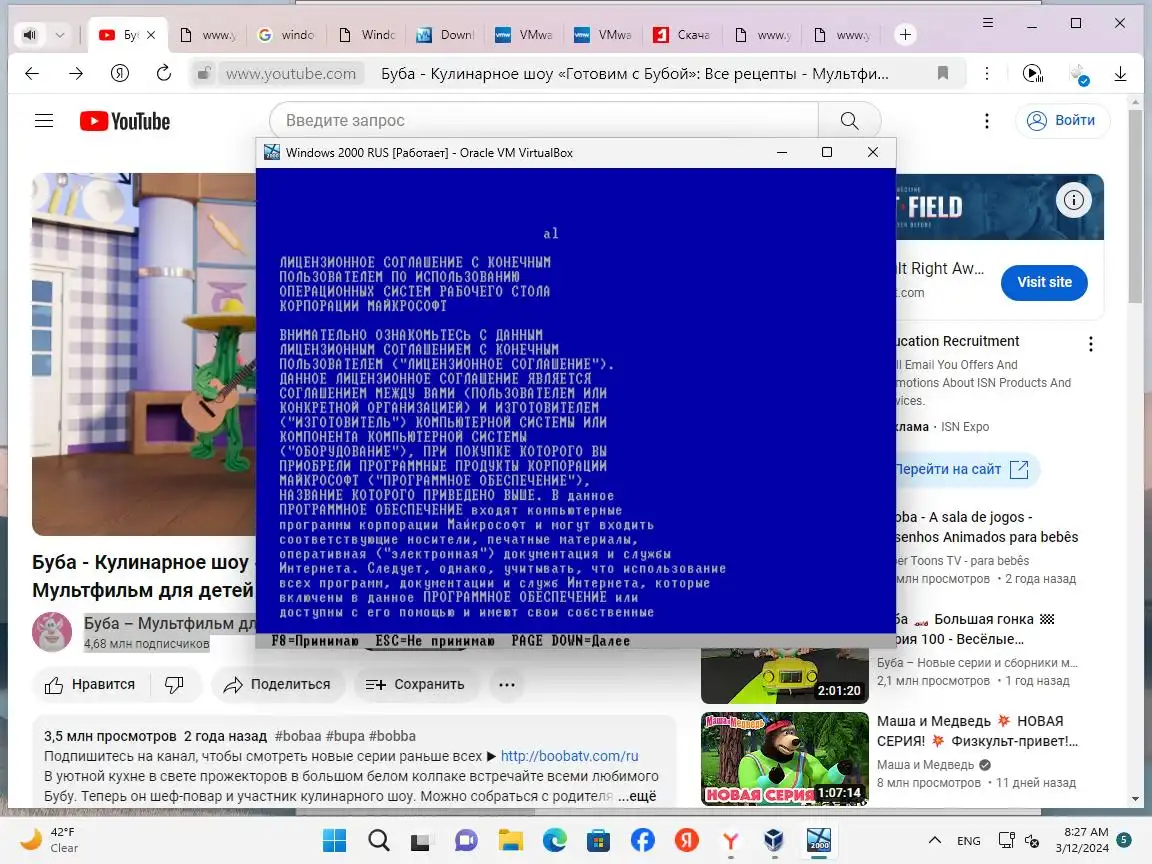Switch to the 'Скача' tab
The width and height of the screenshot is (1152, 864).
pyautogui.click(x=682, y=35)
